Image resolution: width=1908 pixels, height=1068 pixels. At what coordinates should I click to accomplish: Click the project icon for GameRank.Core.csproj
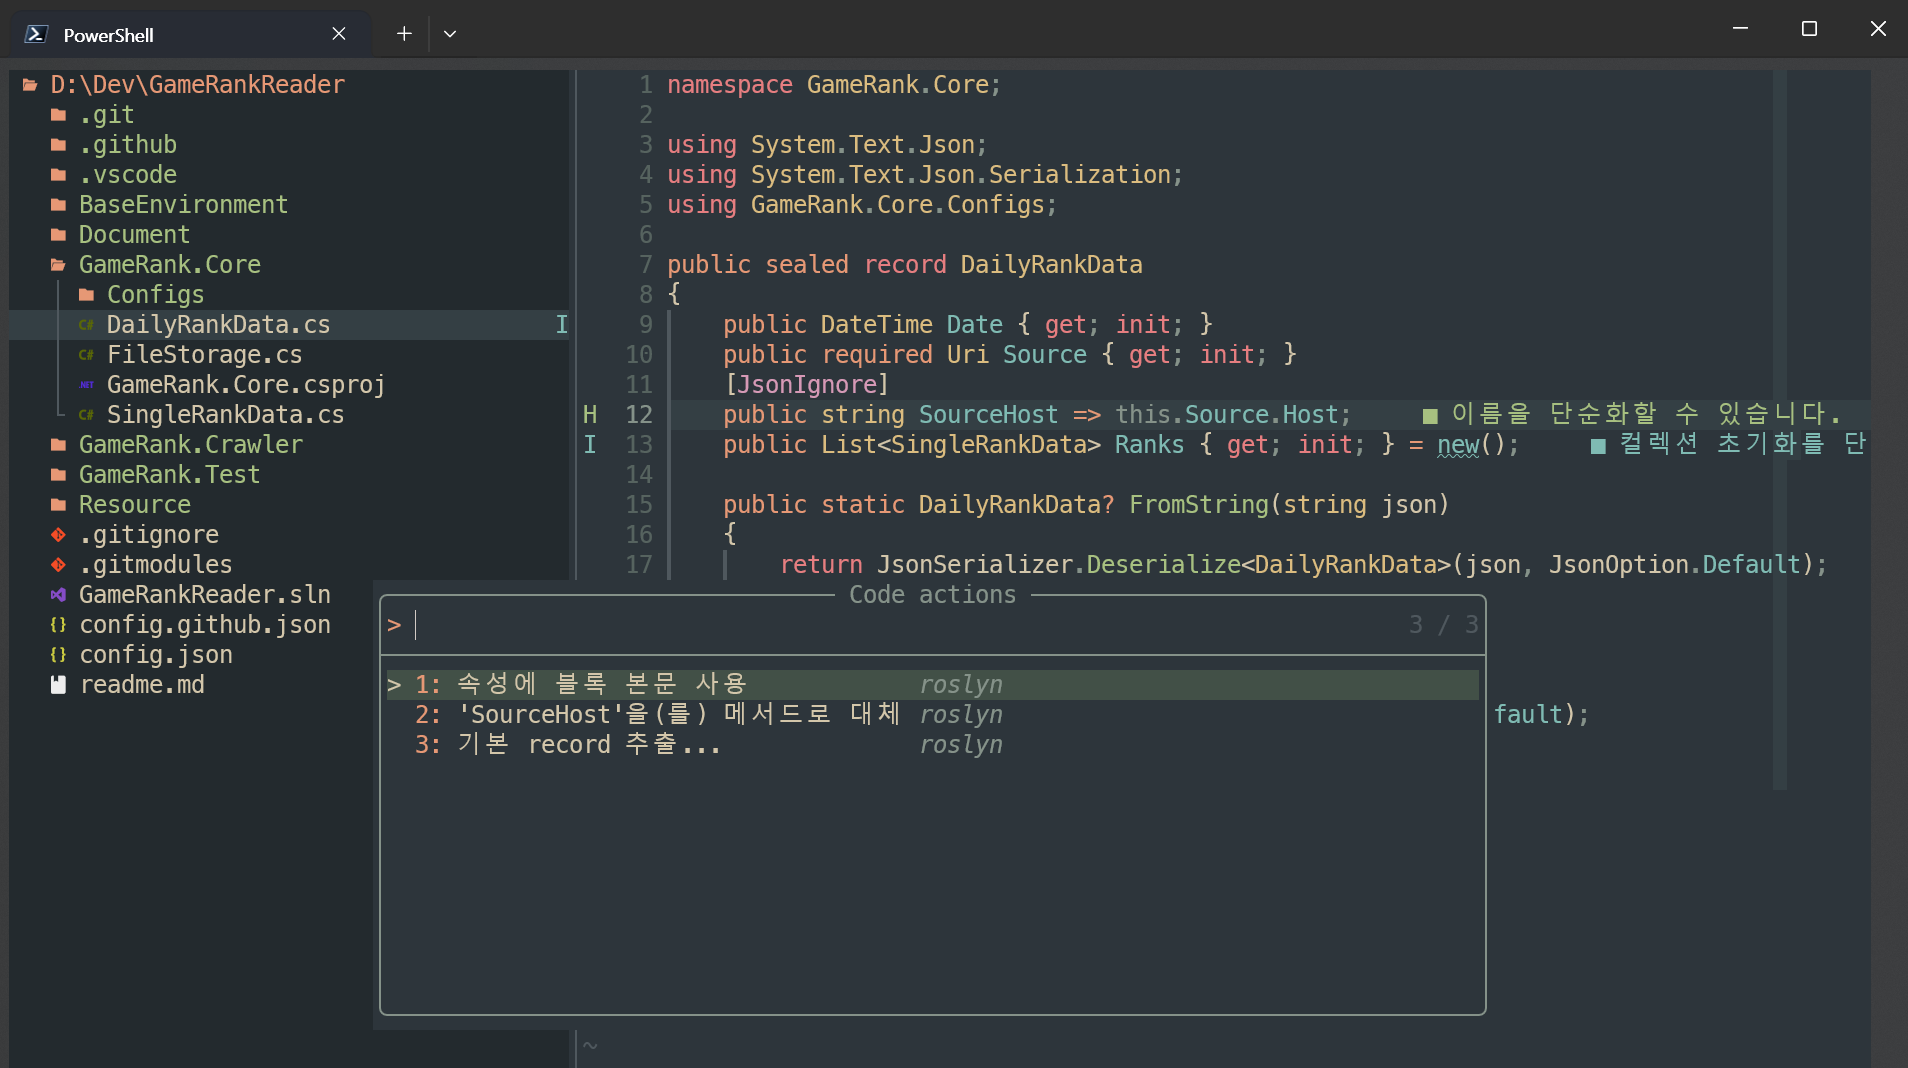(87, 385)
